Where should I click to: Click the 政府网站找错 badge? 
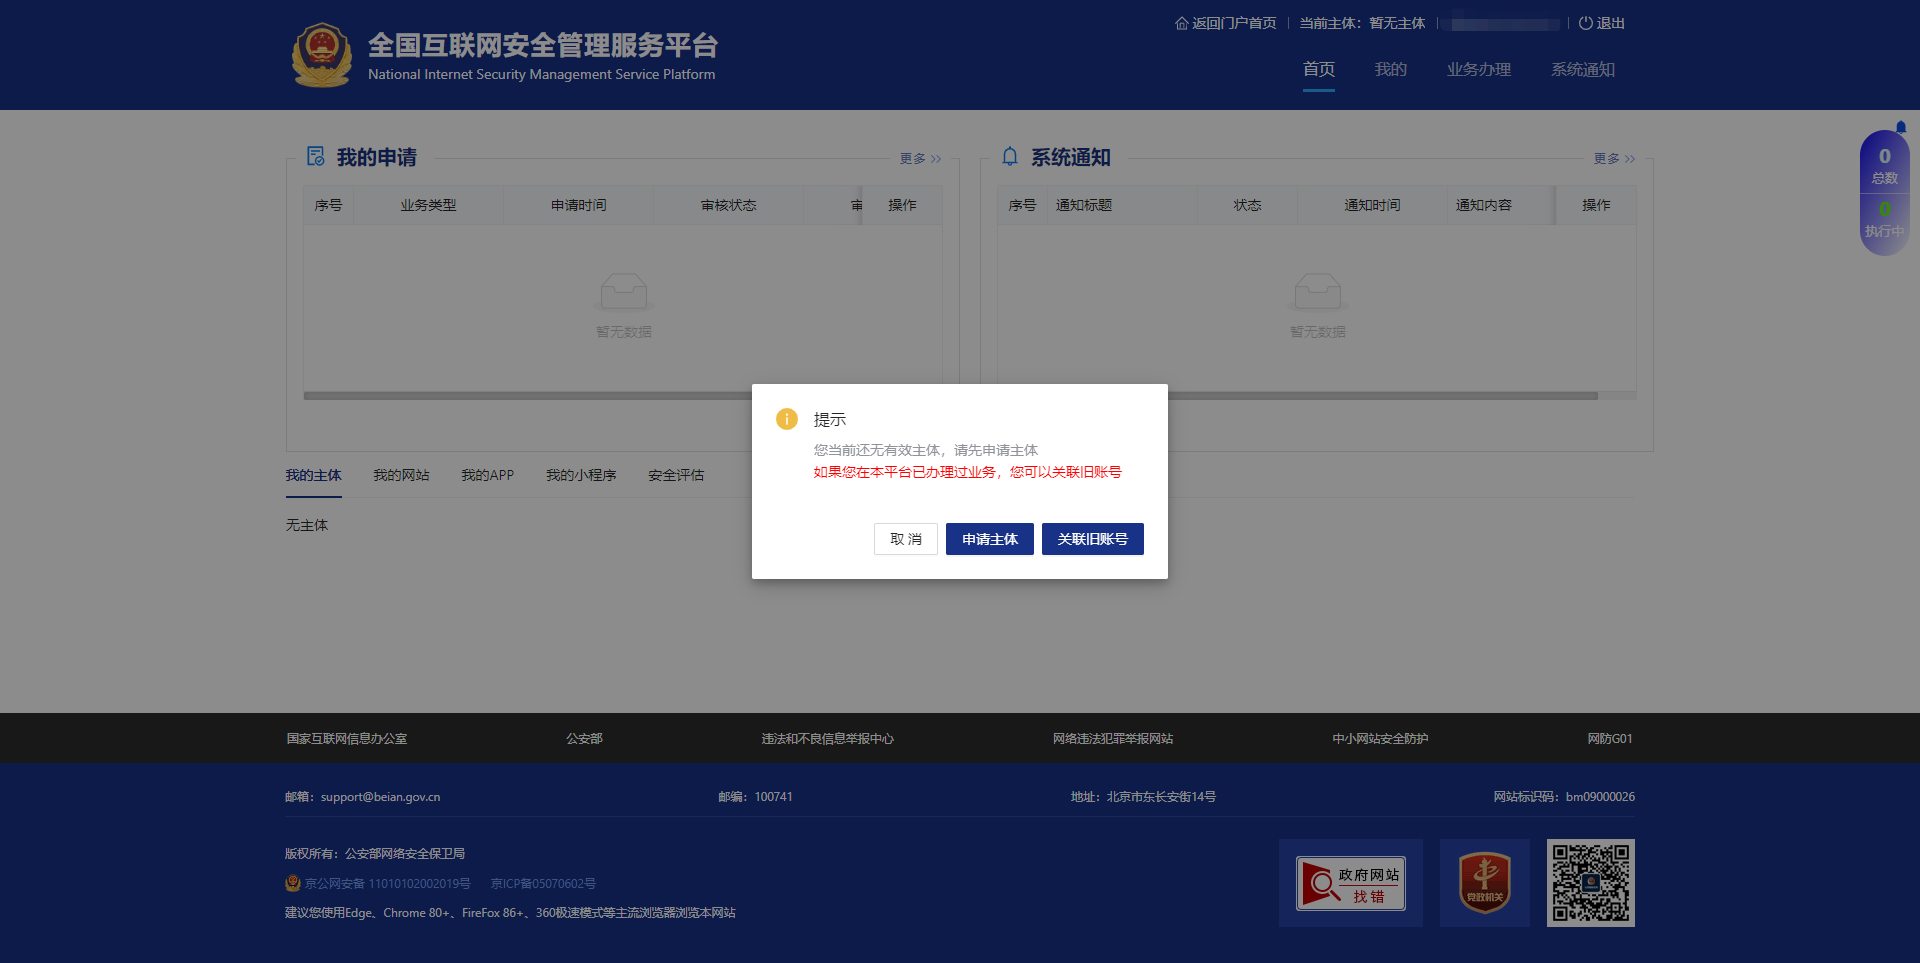(x=1351, y=883)
